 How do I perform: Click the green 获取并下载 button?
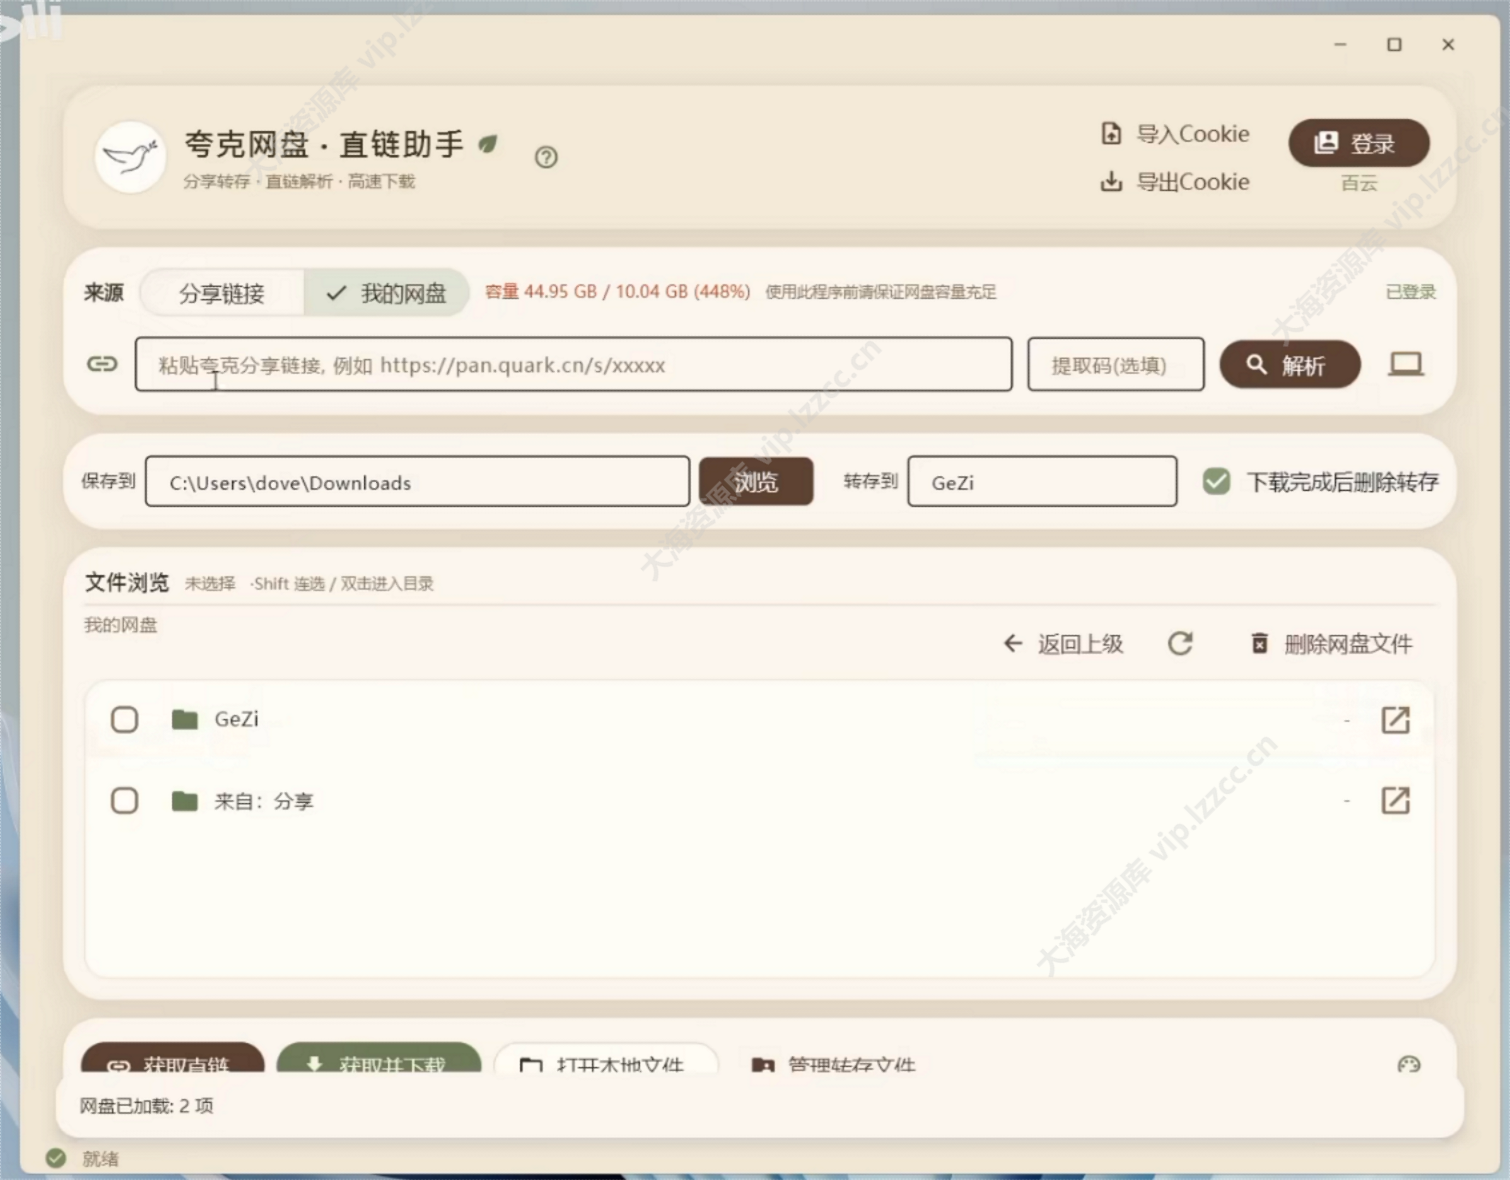pyautogui.click(x=379, y=1059)
